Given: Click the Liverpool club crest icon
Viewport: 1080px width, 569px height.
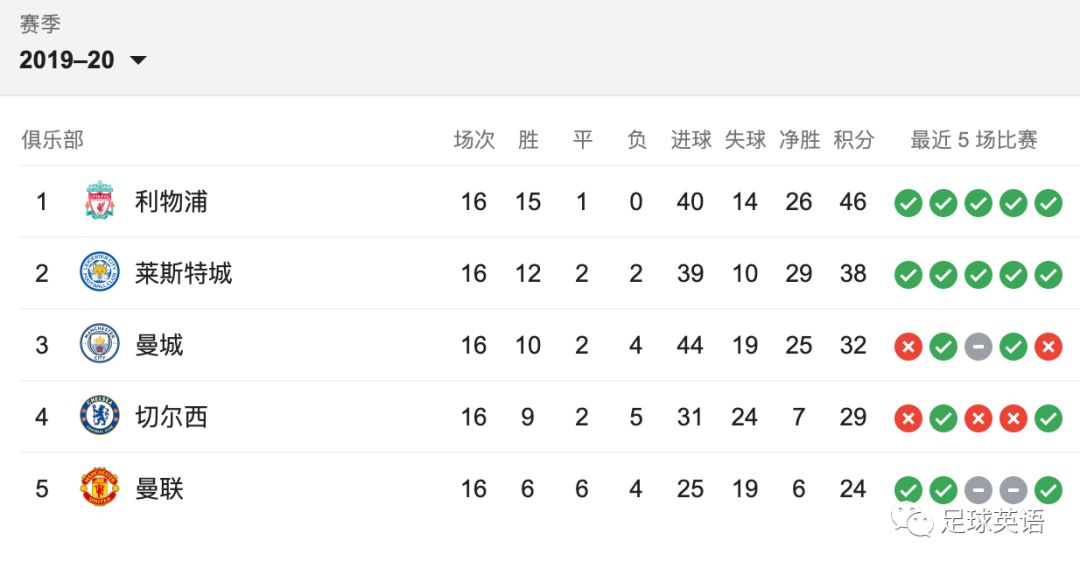Looking at the screenshot, I should 100,201.
